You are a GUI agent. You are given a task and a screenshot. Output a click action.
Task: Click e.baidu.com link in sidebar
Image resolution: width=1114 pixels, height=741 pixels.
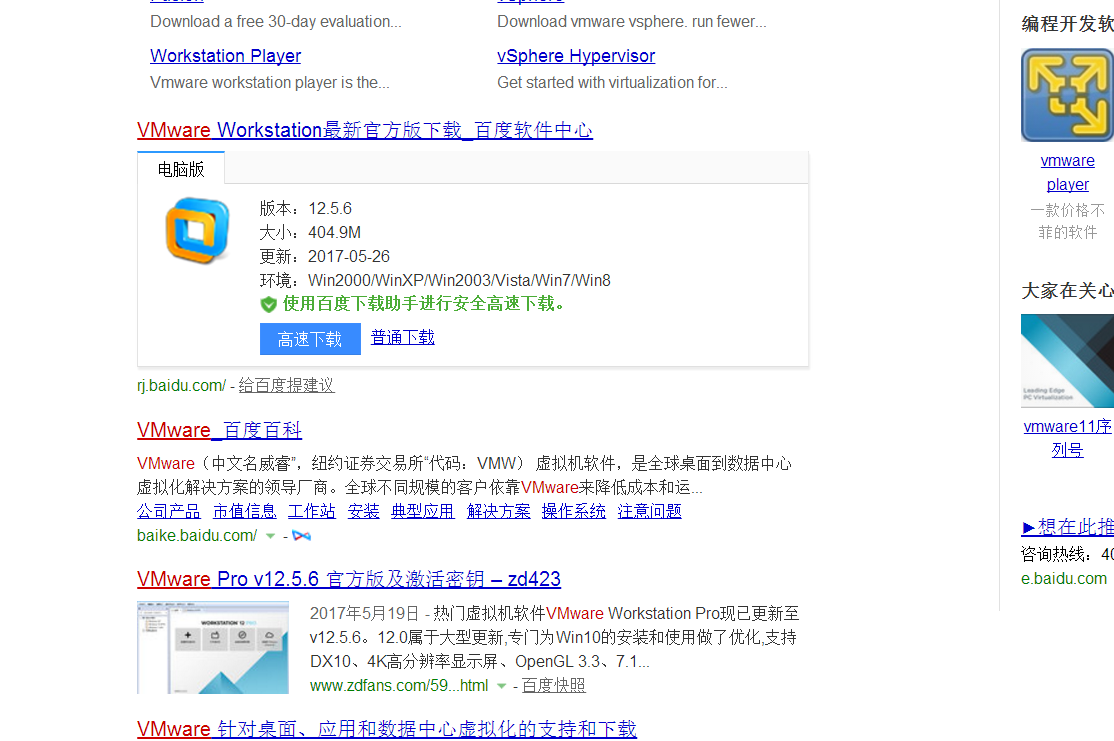click(x=1064, y=578)
